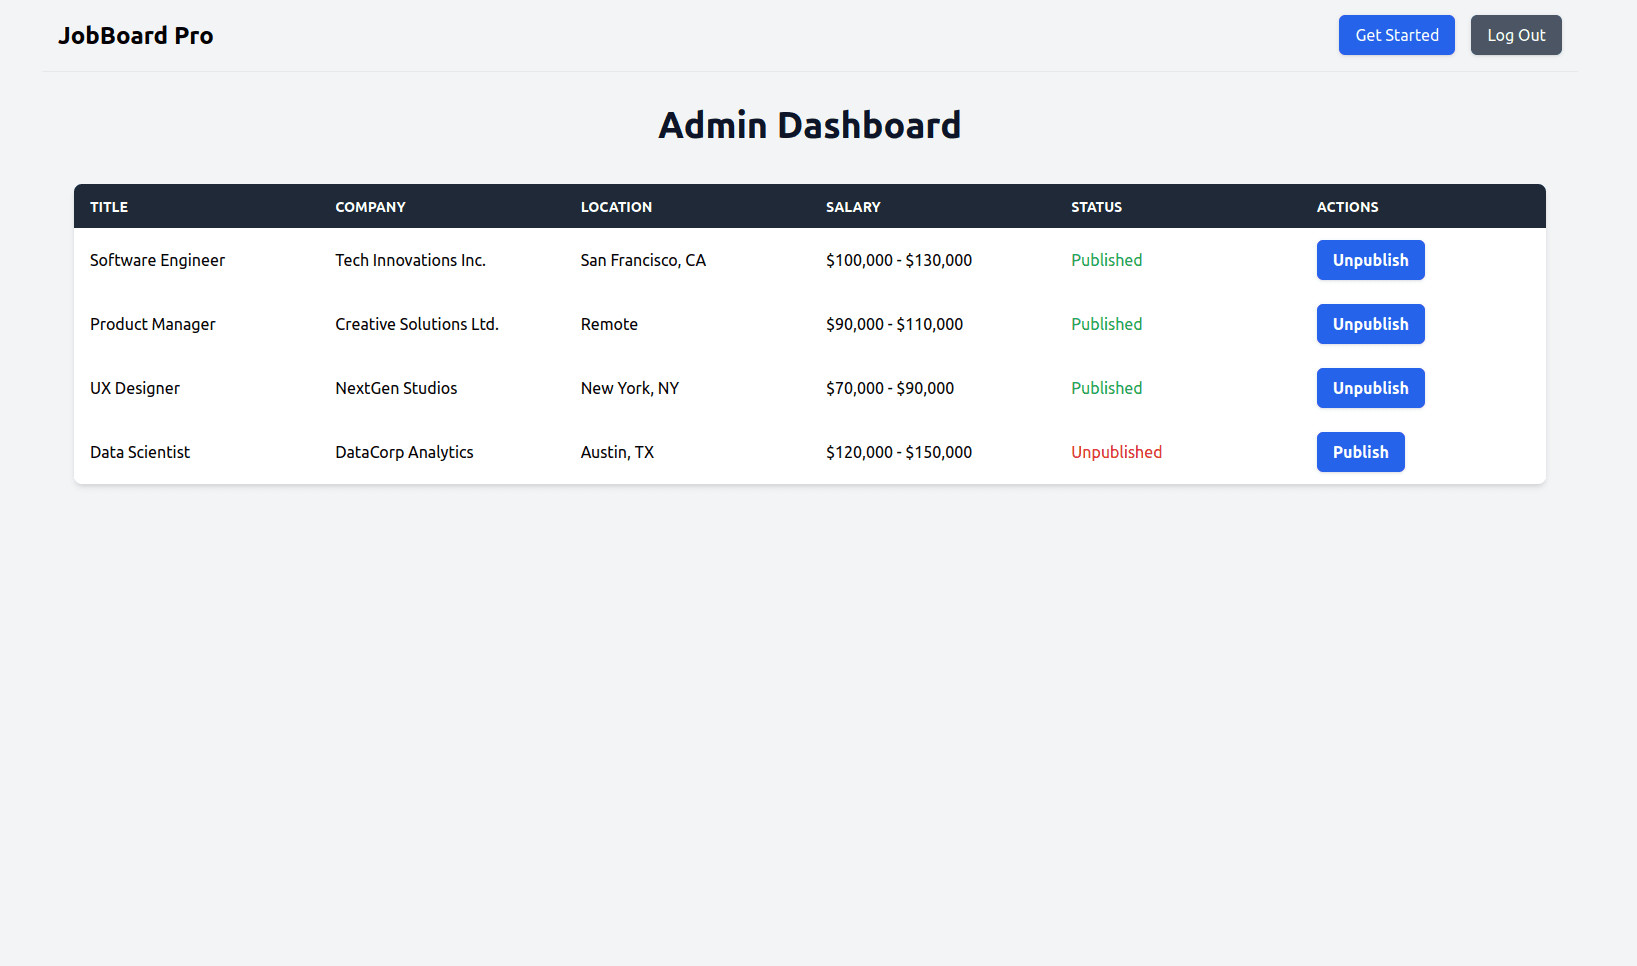1637x966 pixels.
Task: Select the Software Engineer job title
Action: pyautogui.click(x=157, y=260)
